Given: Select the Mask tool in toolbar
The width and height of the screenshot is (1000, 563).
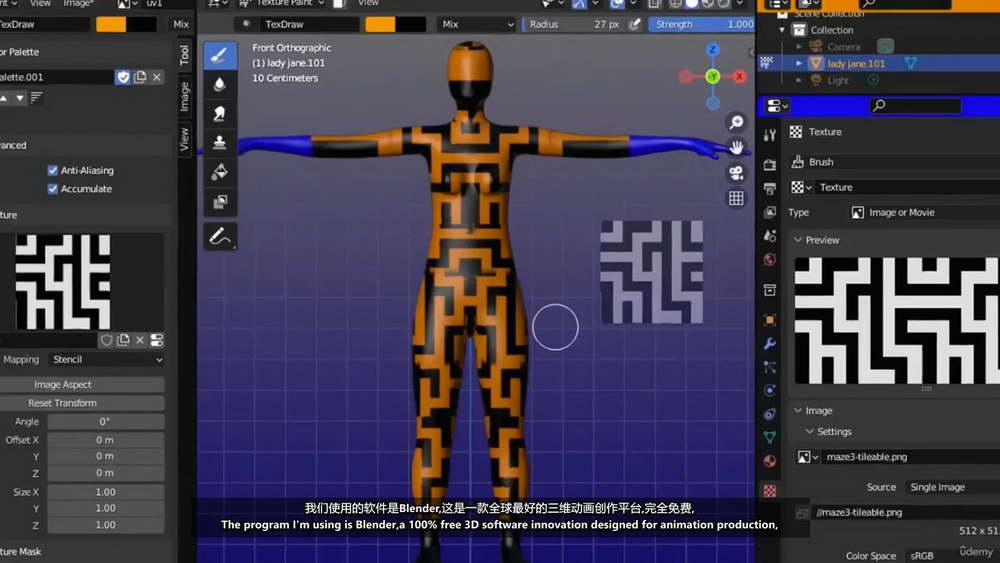Looking at the screenshot, I should point(220,201).
